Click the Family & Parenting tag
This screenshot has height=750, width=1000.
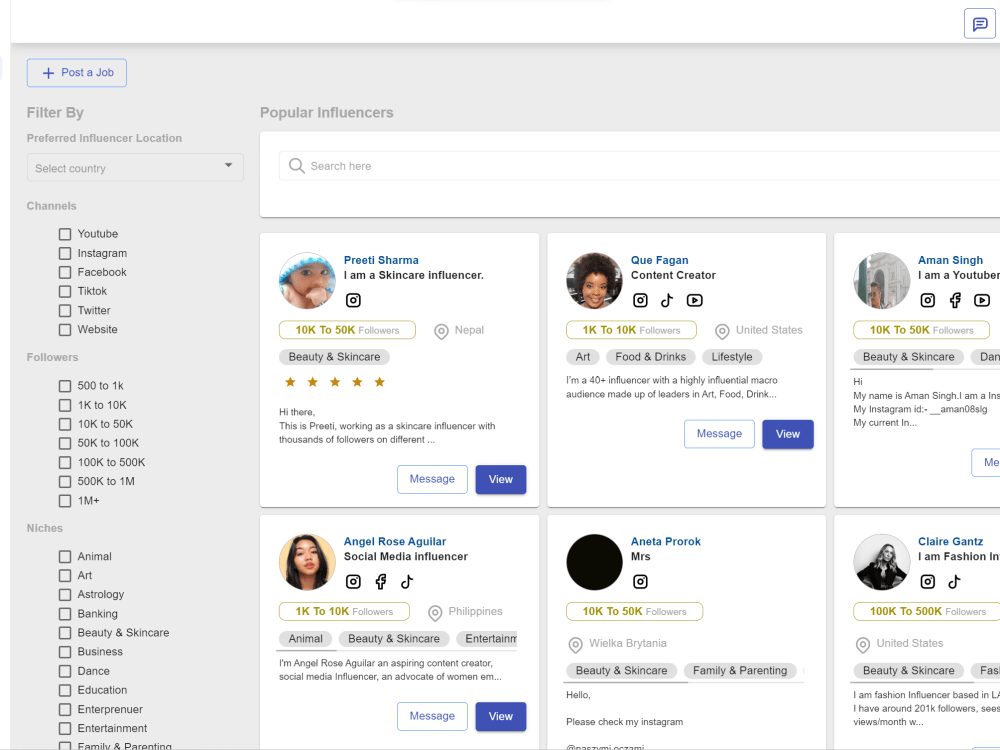click(740, 671)
